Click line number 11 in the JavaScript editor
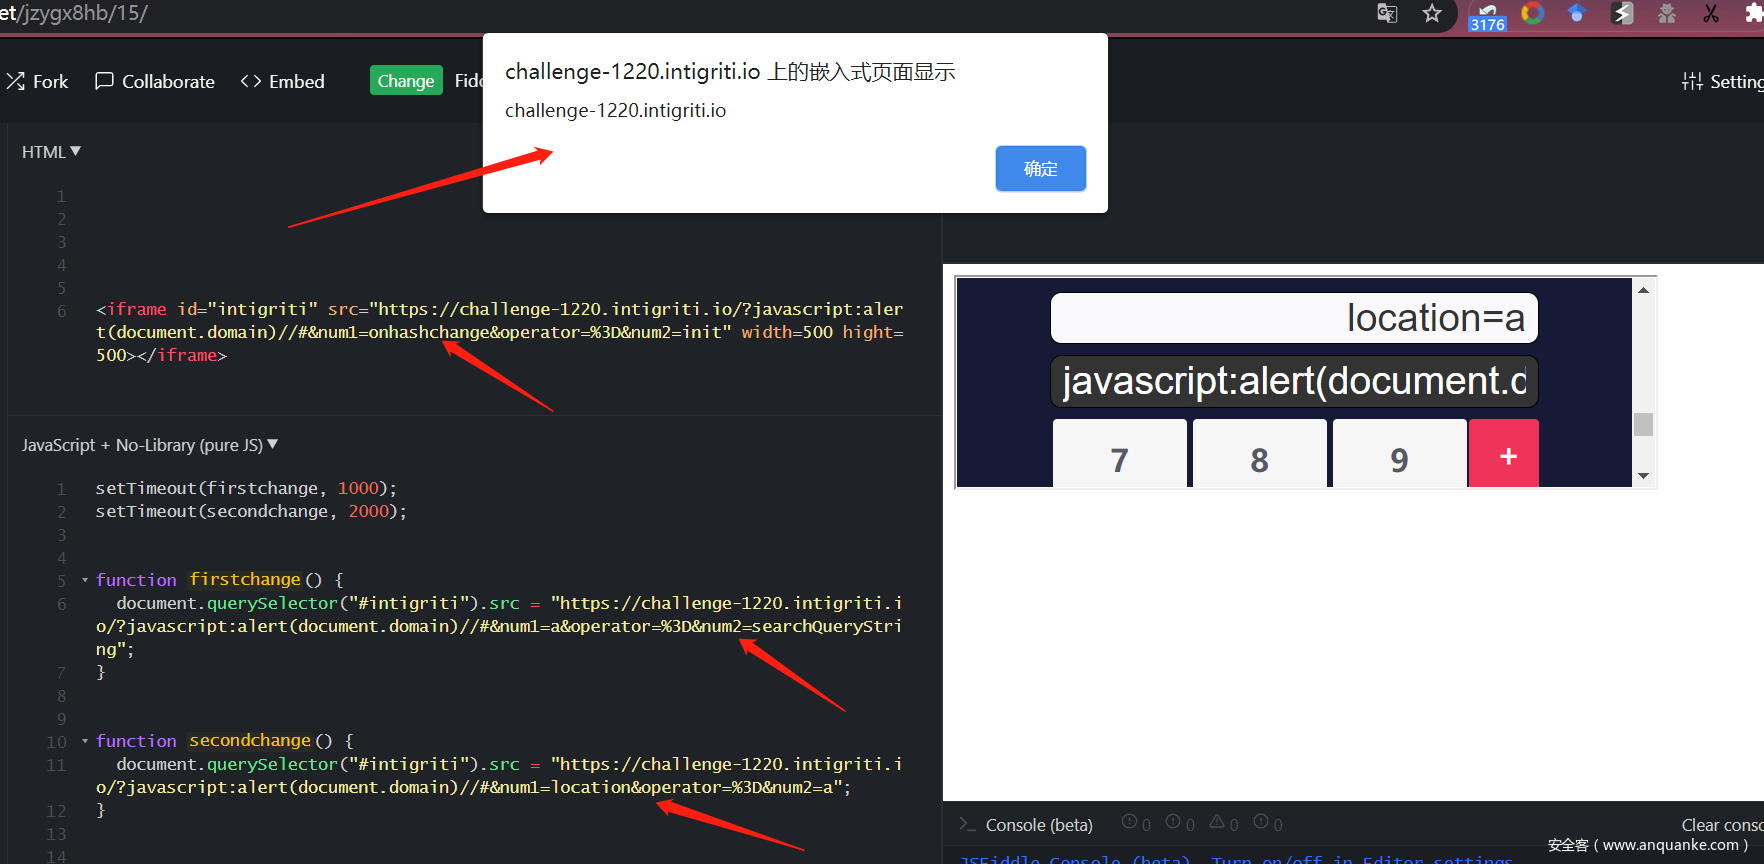 pyautogui.click(x=56, y=765)
